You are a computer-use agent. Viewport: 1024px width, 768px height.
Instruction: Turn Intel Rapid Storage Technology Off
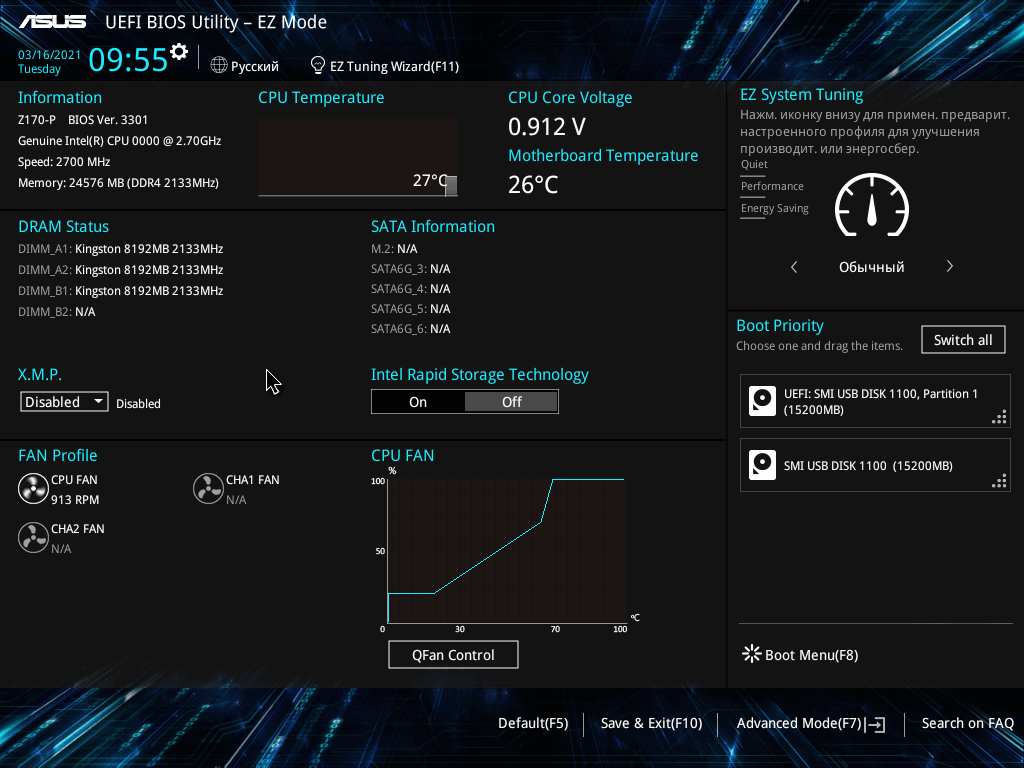(x=511, y=402)
